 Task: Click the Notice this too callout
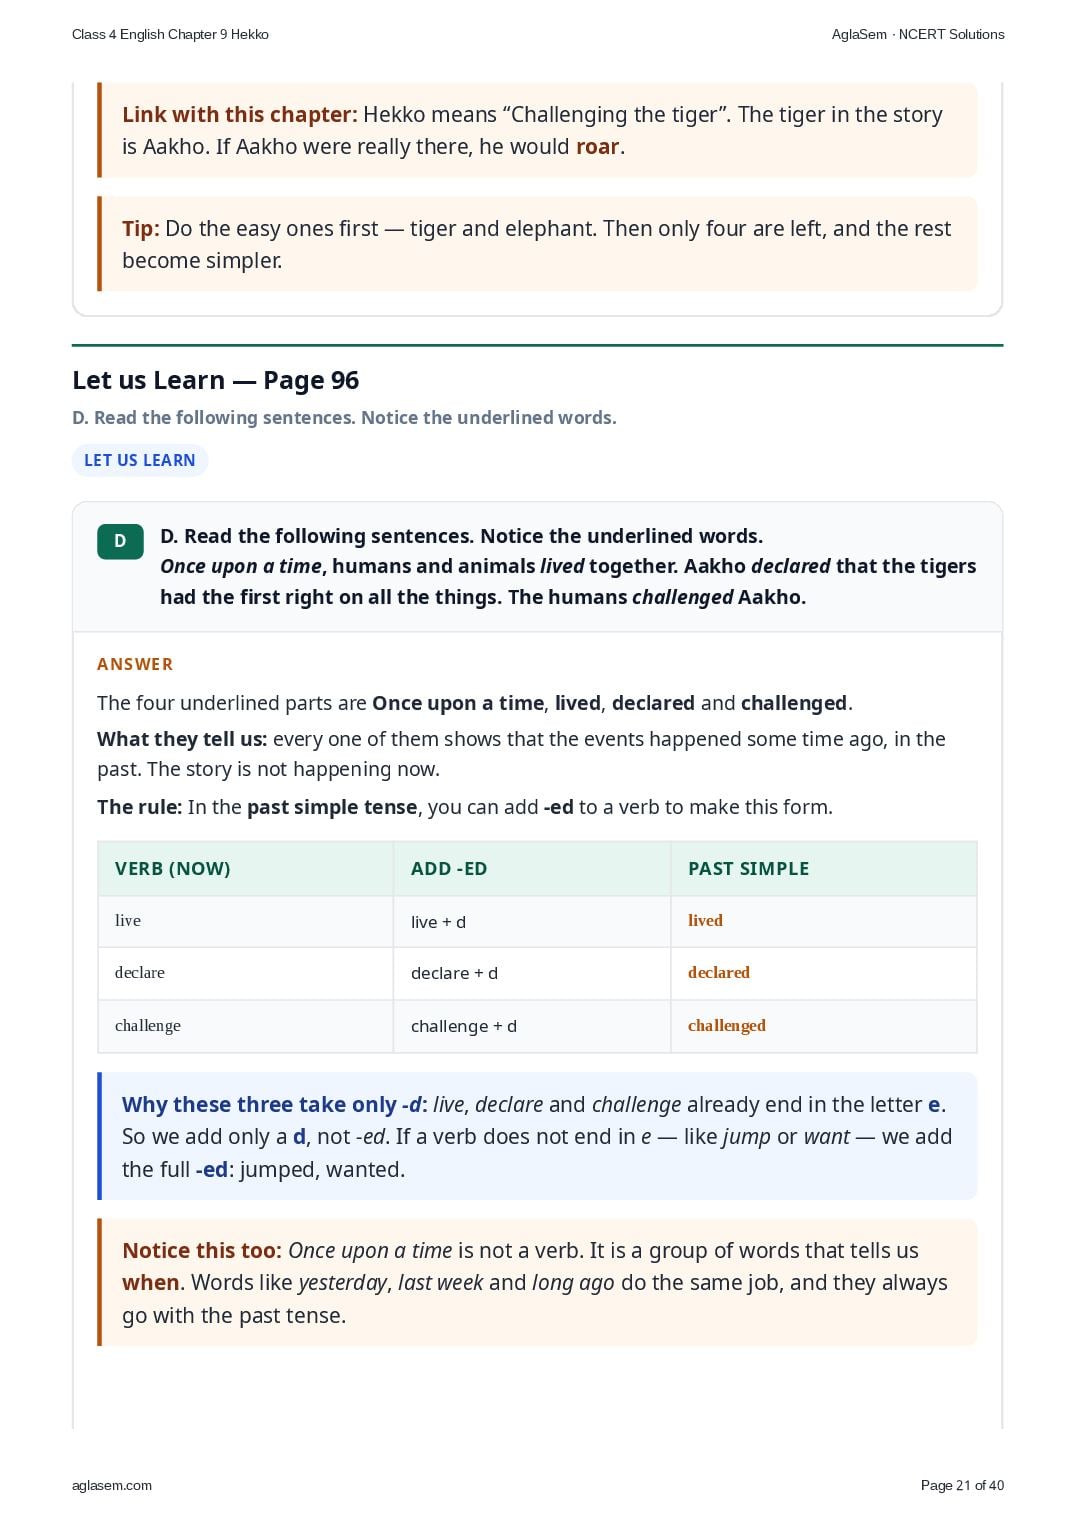click(537, 1282)
